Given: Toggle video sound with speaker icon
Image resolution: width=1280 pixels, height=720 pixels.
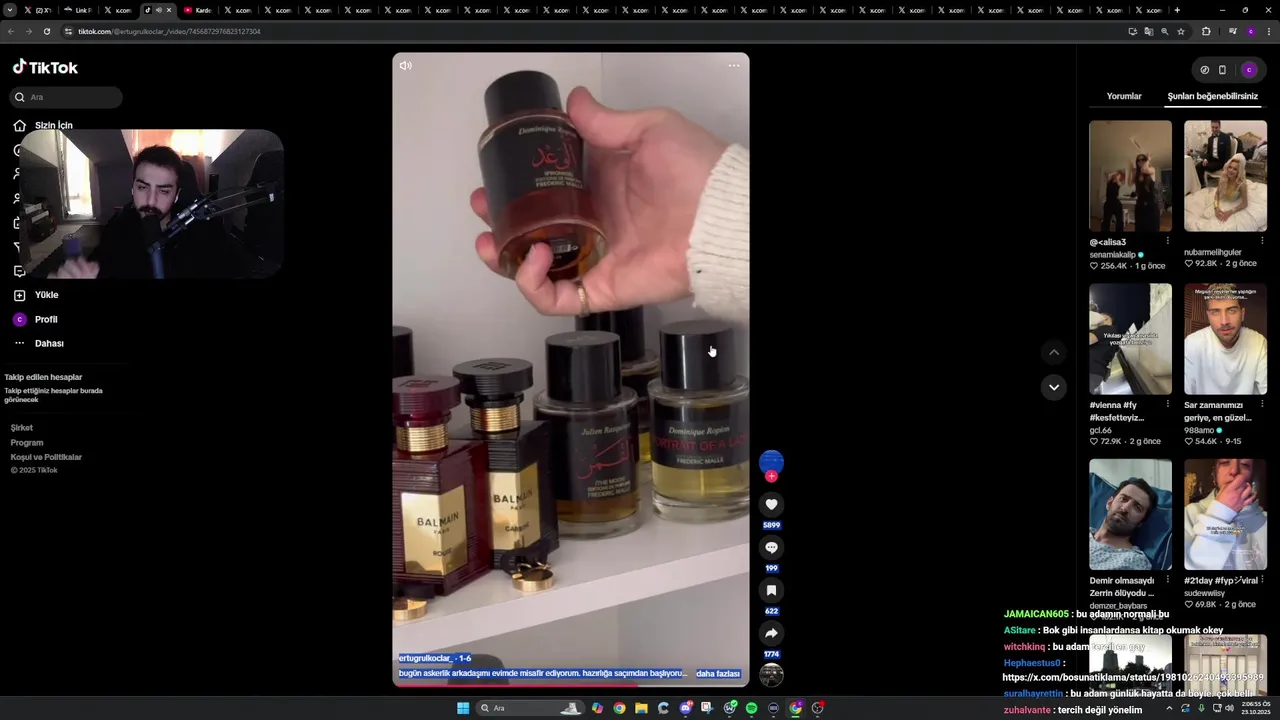Looking at the screenshot, I should [x=405, y=66].
